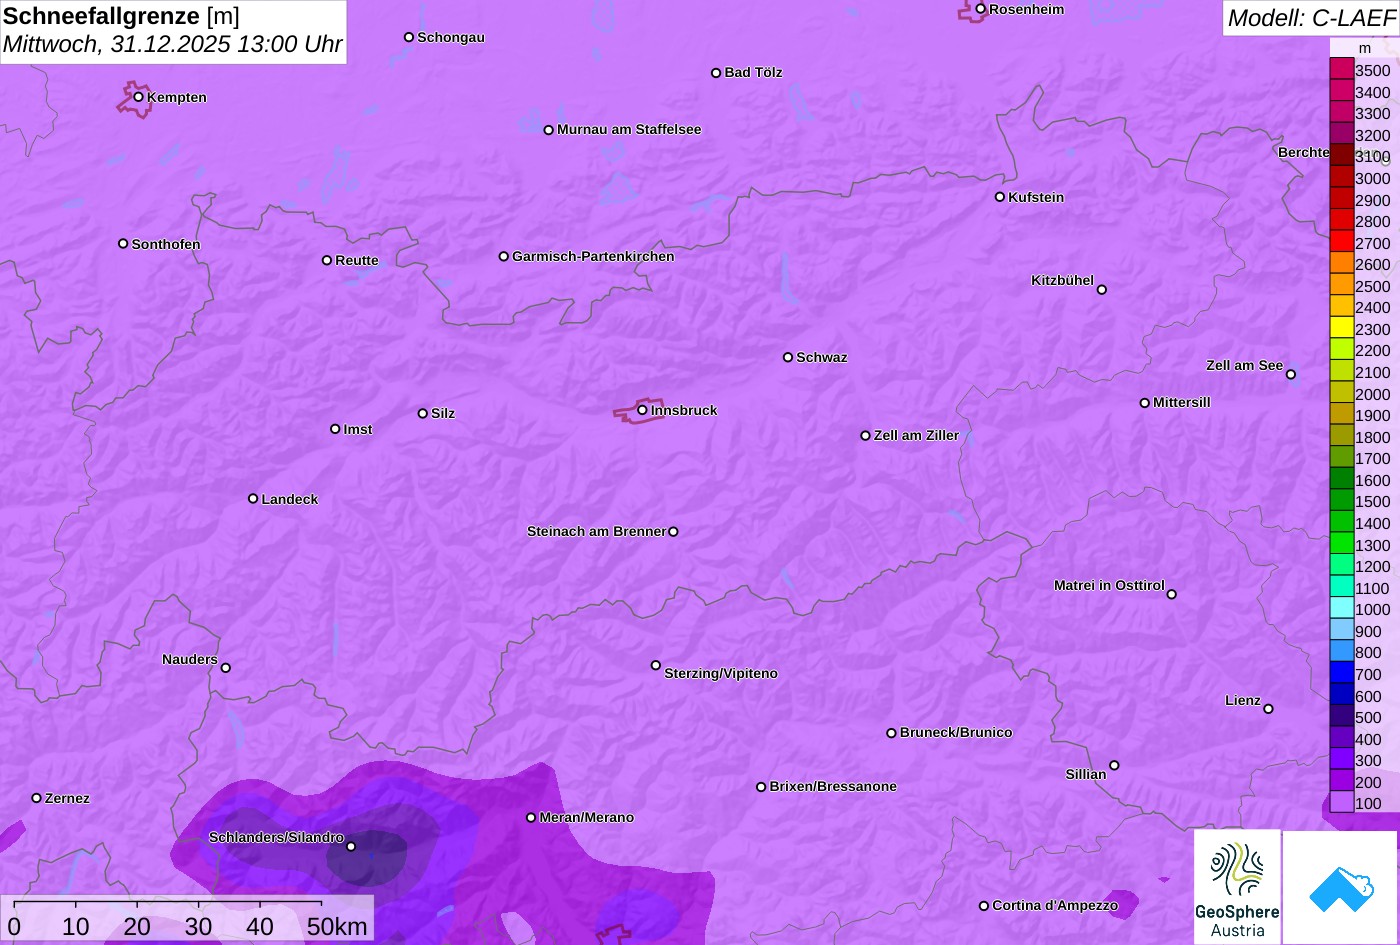The width and height of the screenshot is (1400, 945).
Task: Click the blue cloud app logo
Action: tap(1340, 887)
